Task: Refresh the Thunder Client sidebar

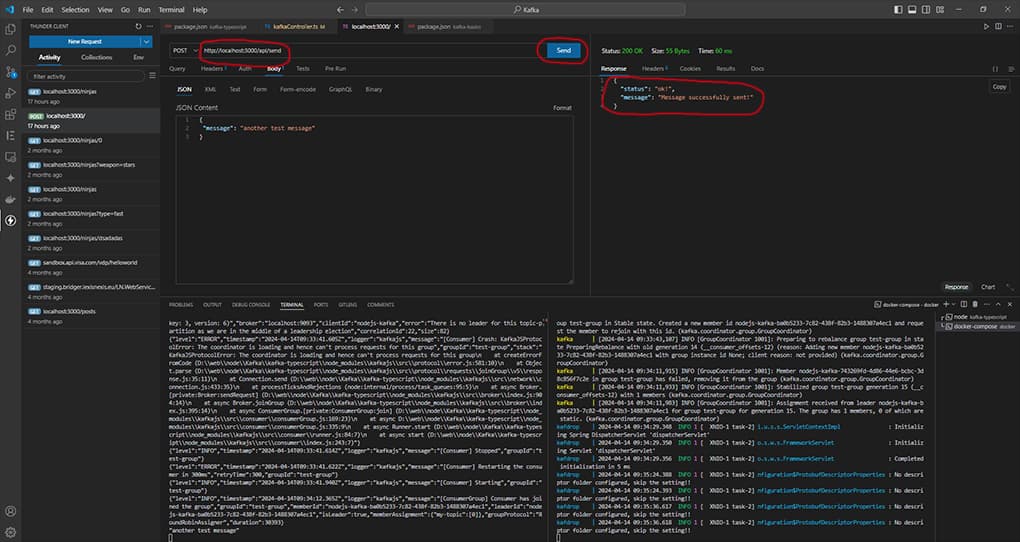Action: pyautogui.click(x=137, y=27)
